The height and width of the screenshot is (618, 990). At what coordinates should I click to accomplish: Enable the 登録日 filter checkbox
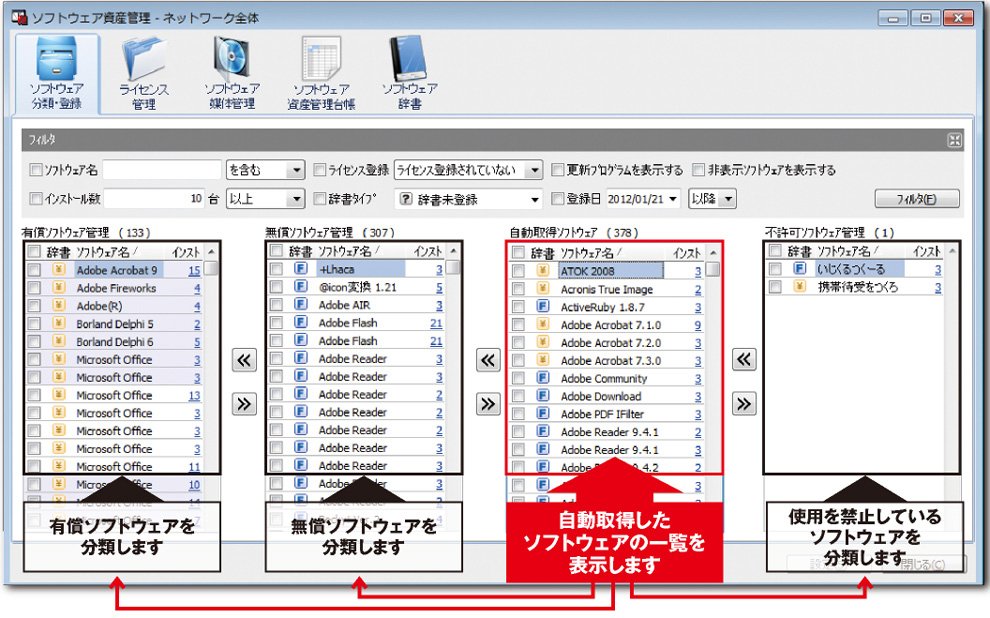tap(558, 199)
